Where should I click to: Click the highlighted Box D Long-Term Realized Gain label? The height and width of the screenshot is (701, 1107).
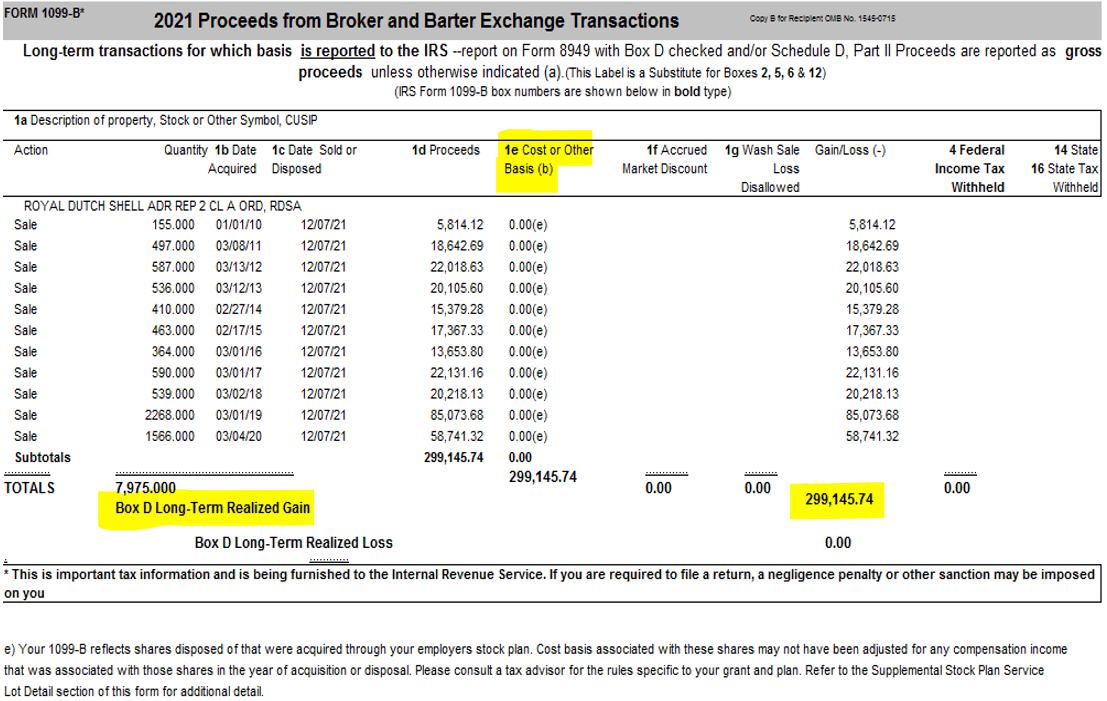point(212,507)
